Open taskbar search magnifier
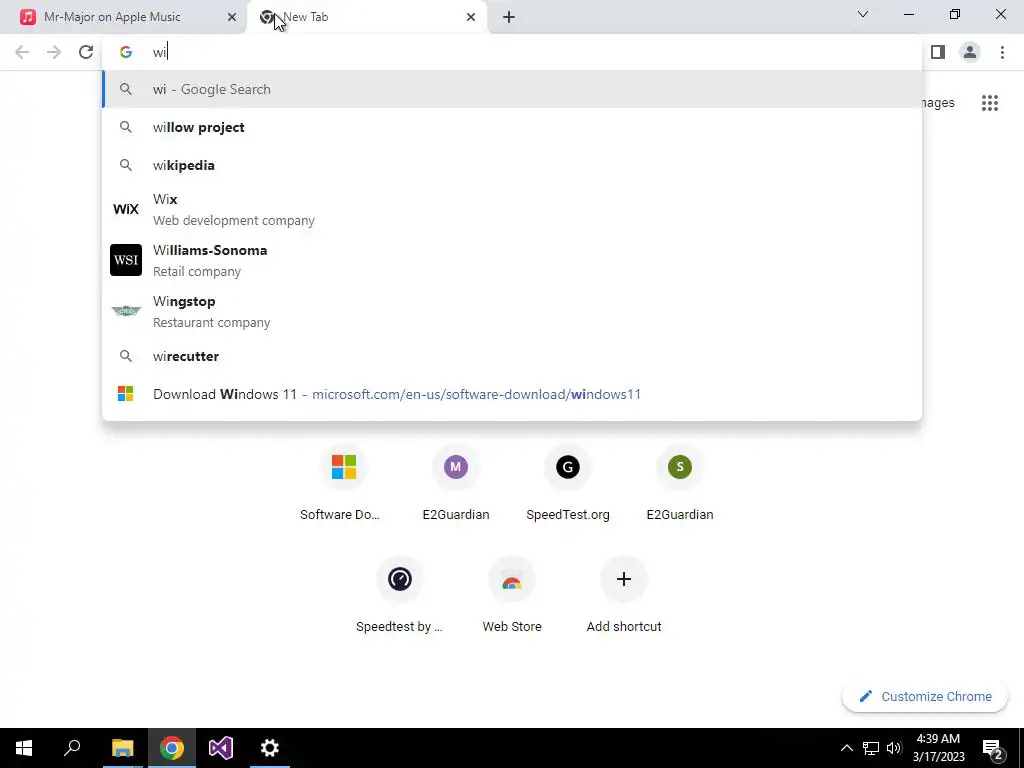Viewport: 1024px width, 768px height. [x=72, y=748]
